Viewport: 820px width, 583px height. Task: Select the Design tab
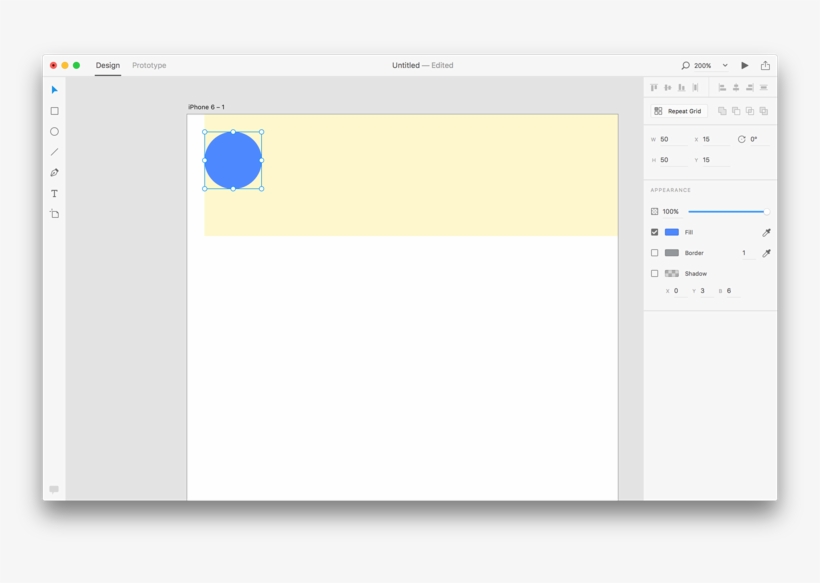pyautogui.click(x=107, y=65)
